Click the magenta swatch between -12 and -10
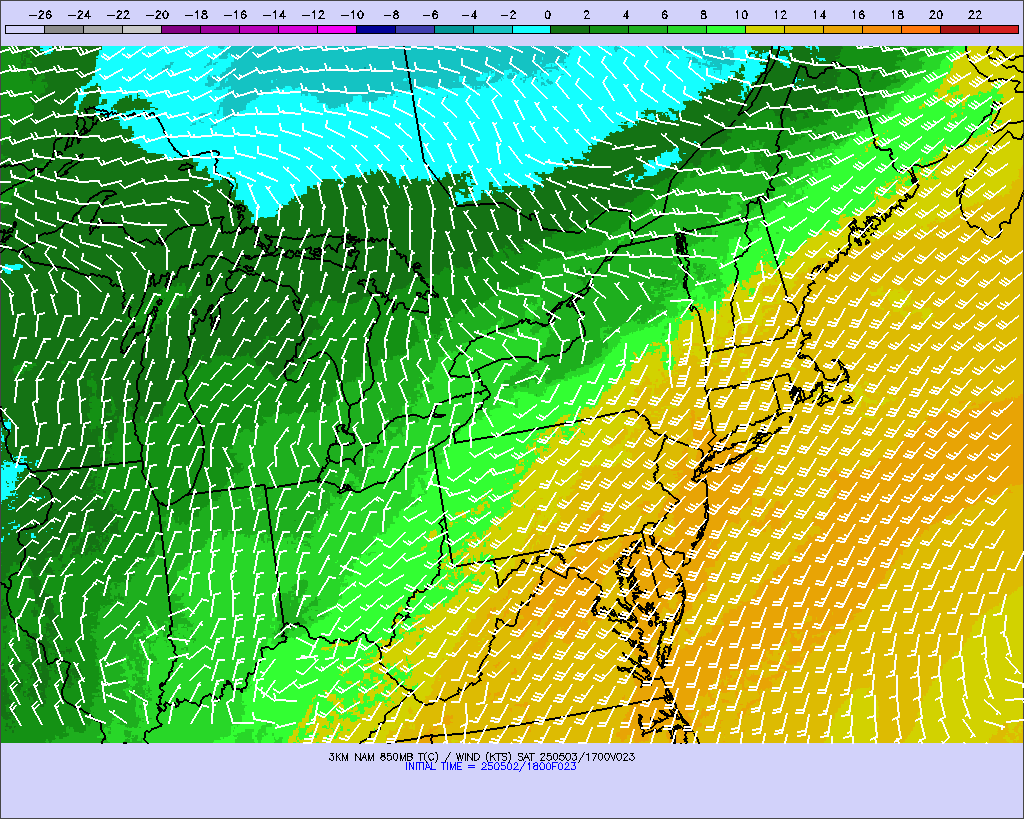Viewport: 1024px width, 819px height. (x=336, y=29)
